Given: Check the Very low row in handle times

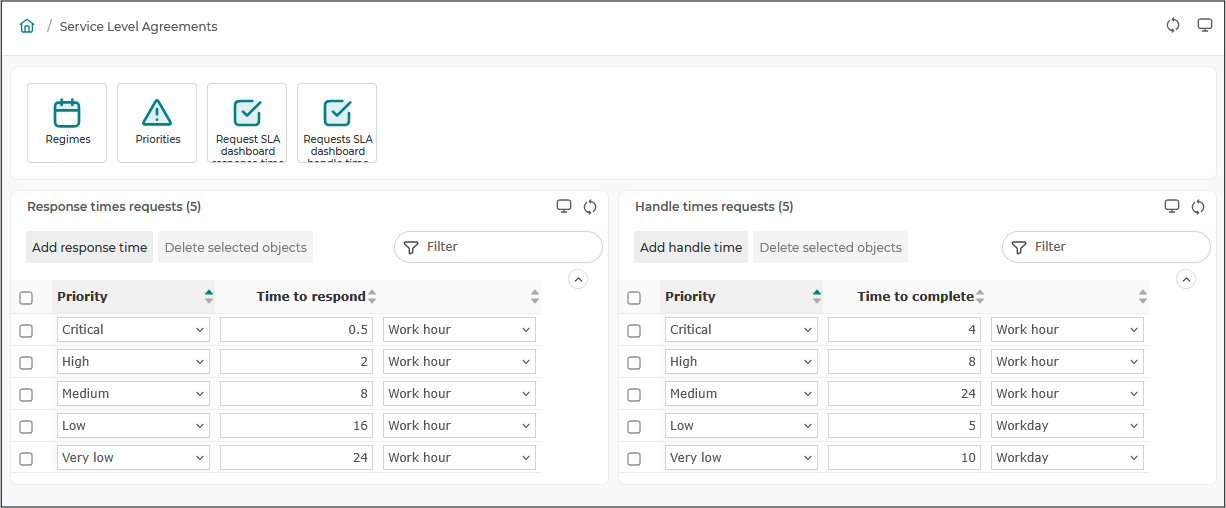Looking at the screenshot, I should 634,459.
